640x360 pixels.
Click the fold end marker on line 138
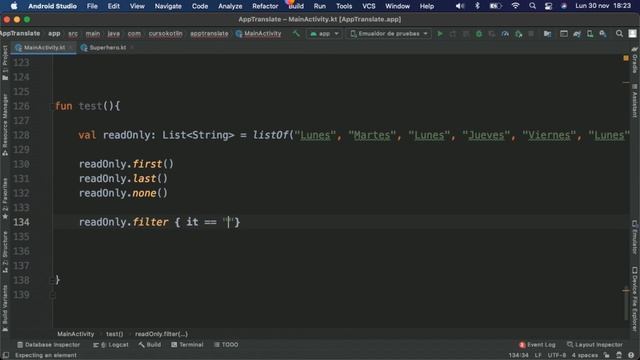point(52,280)
